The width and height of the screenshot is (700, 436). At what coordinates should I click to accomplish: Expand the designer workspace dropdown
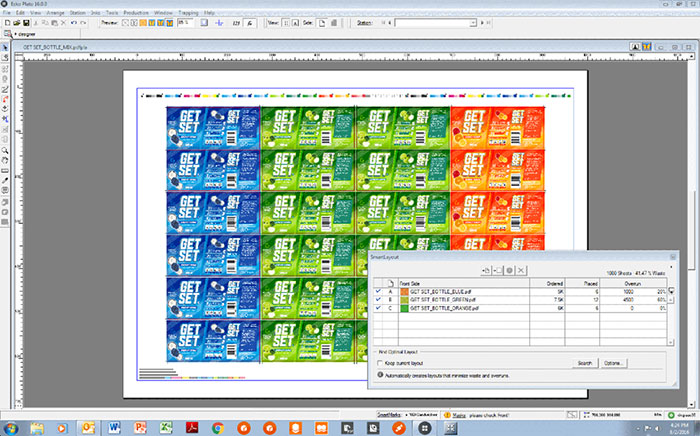(x=16, y=34)
